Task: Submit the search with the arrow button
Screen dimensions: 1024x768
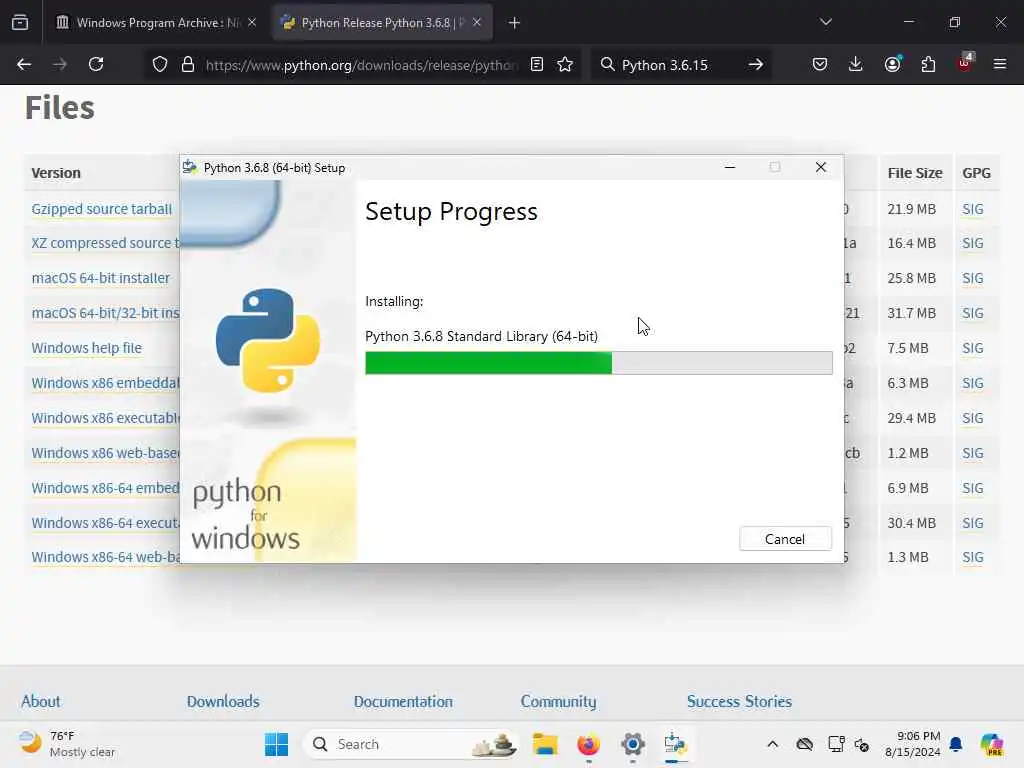Action: 756,64
